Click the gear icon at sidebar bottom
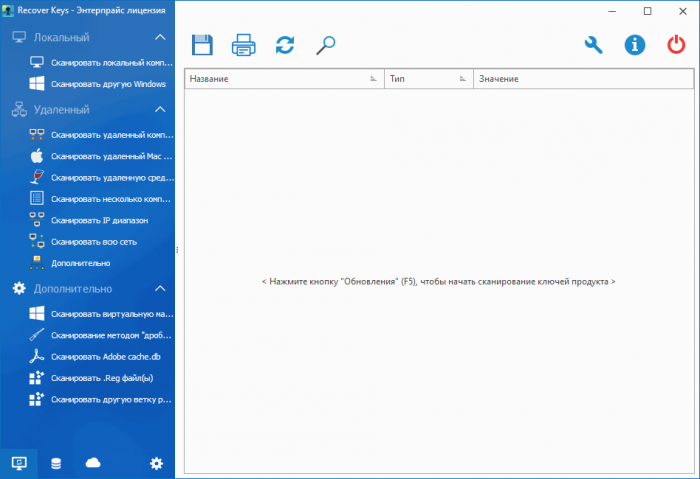This screenshot has height=479, width=700. point(156,462)
